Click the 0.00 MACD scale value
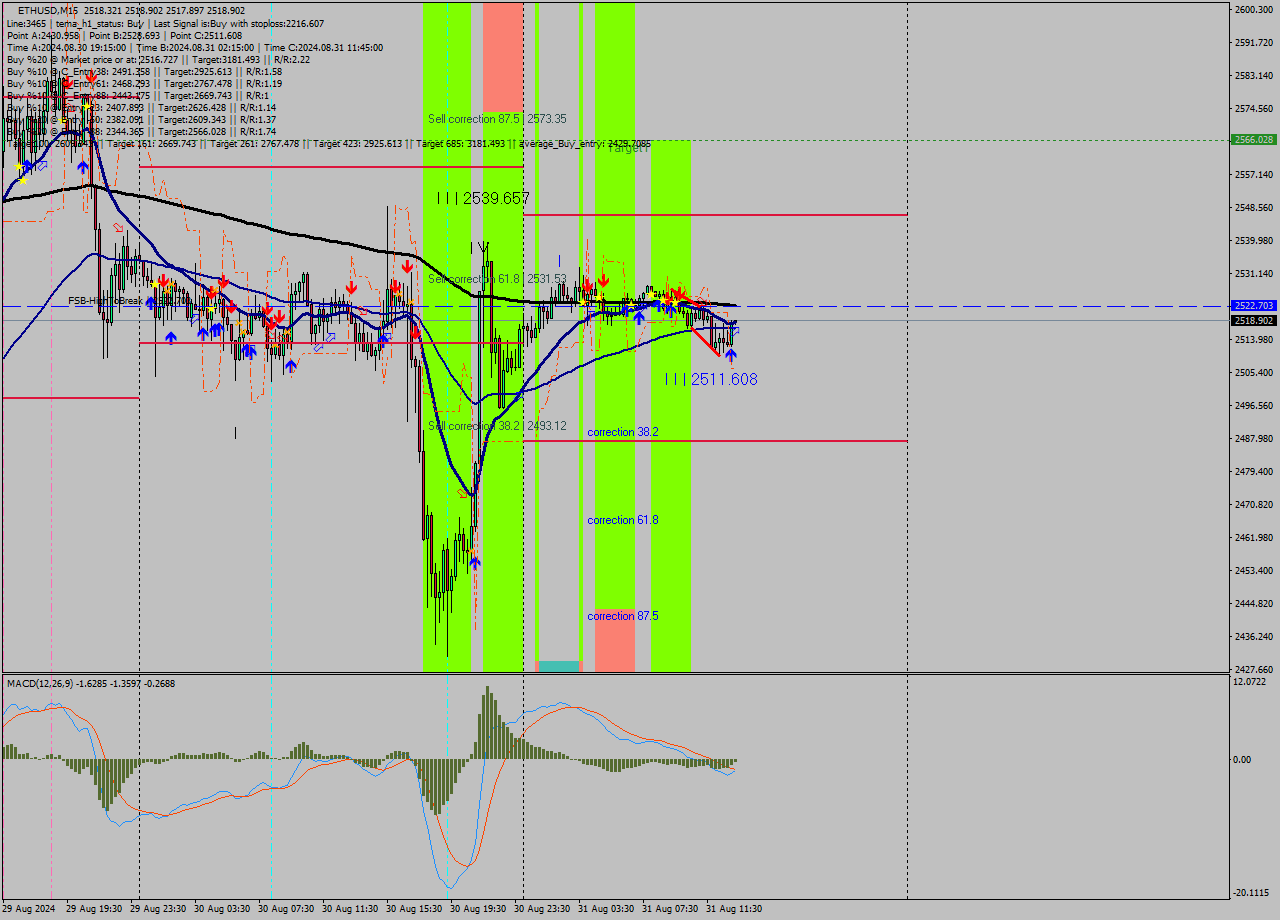Viewport: 1280px width, 920px height. coord(1242,759)
